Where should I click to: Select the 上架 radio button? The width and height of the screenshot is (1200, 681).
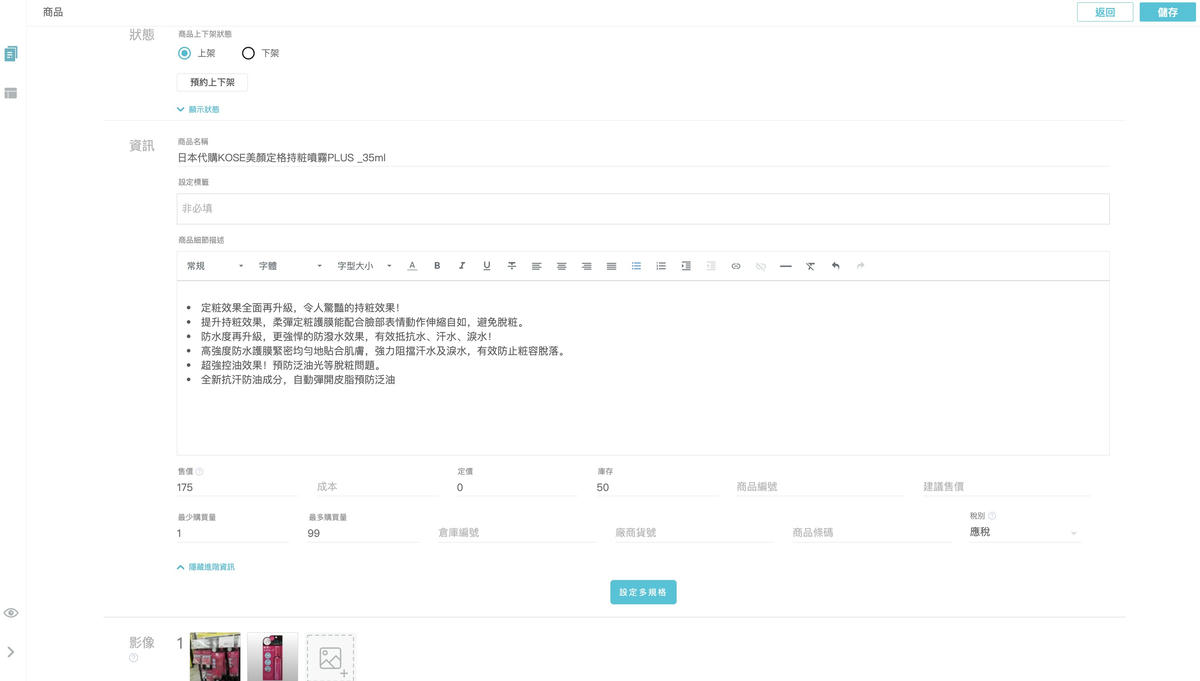coord(184,53)
